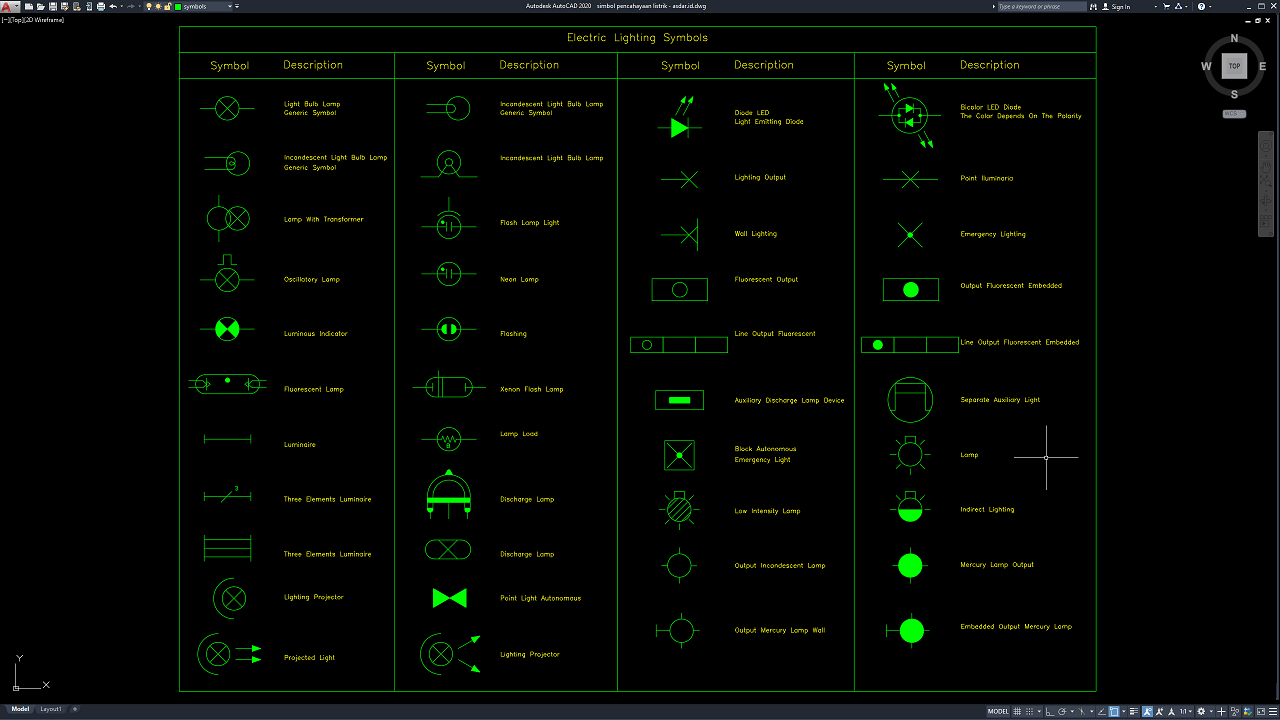Click the keyword search input field
The width and height of the screenshot is (1280, 720).
[x=1040, y=6]
